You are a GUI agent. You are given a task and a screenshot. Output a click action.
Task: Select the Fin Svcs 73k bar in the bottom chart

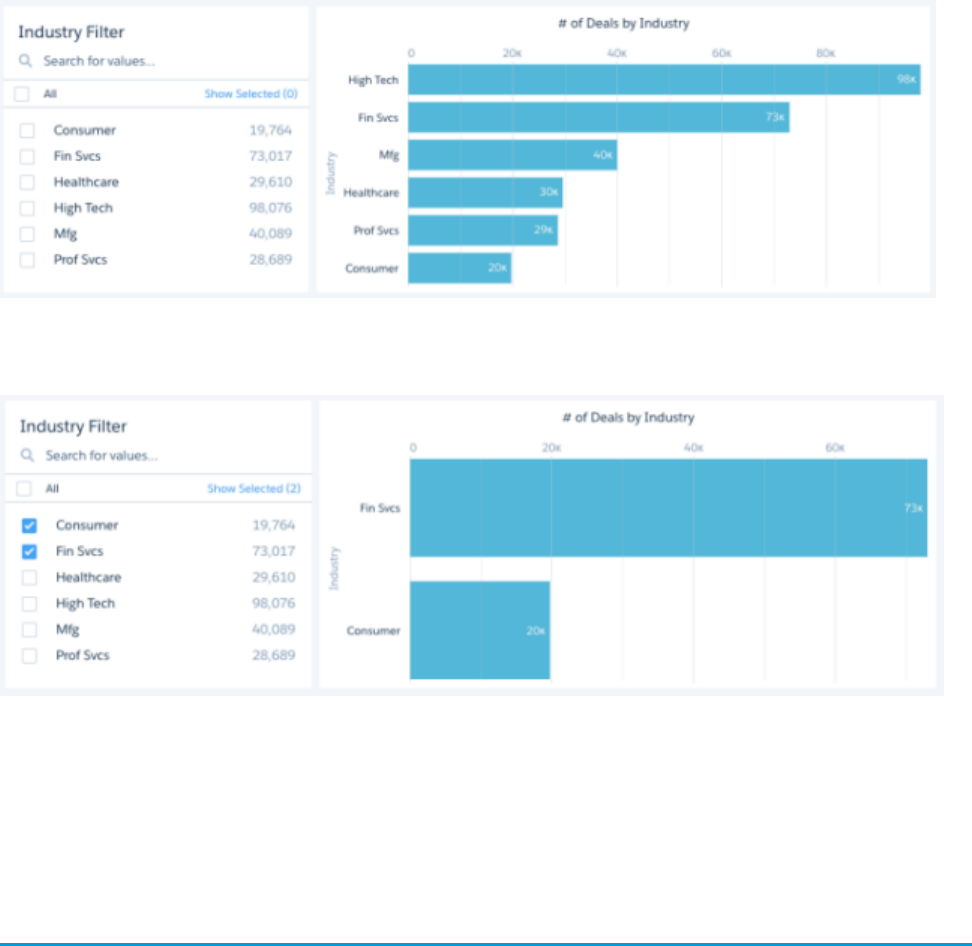coord(669,508)
